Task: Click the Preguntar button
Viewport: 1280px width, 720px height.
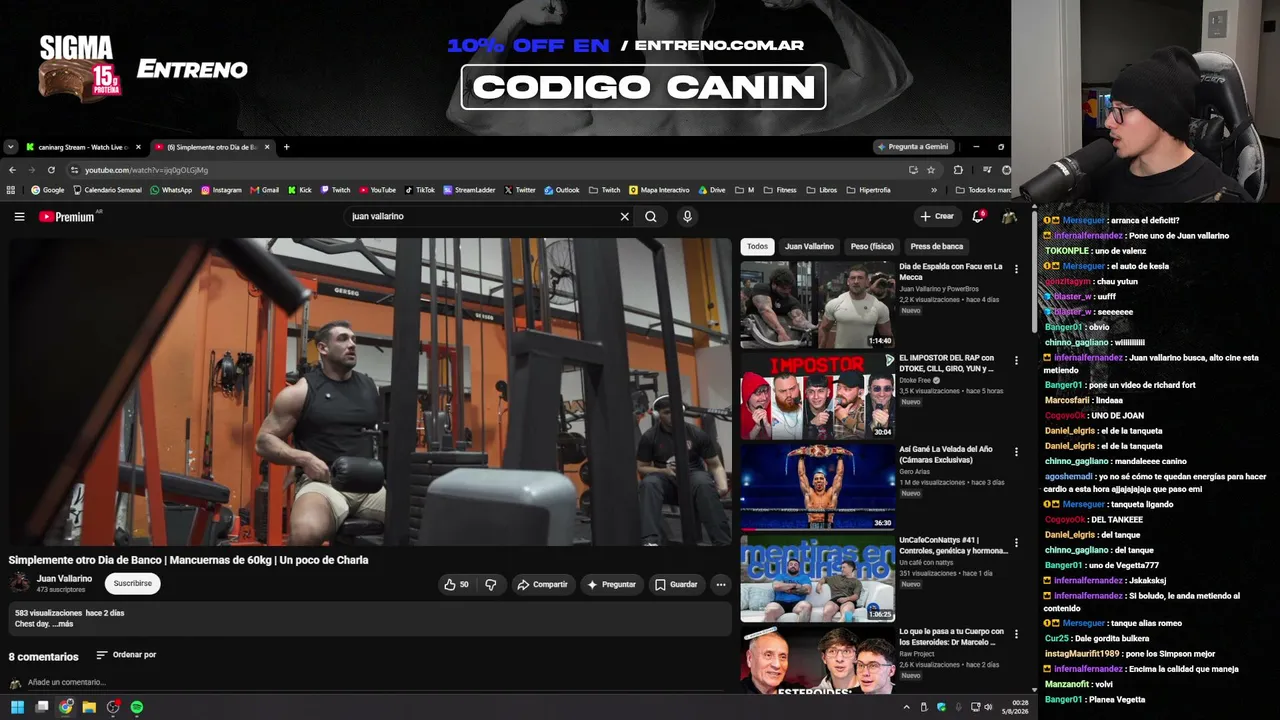Action: pos(611,584)
